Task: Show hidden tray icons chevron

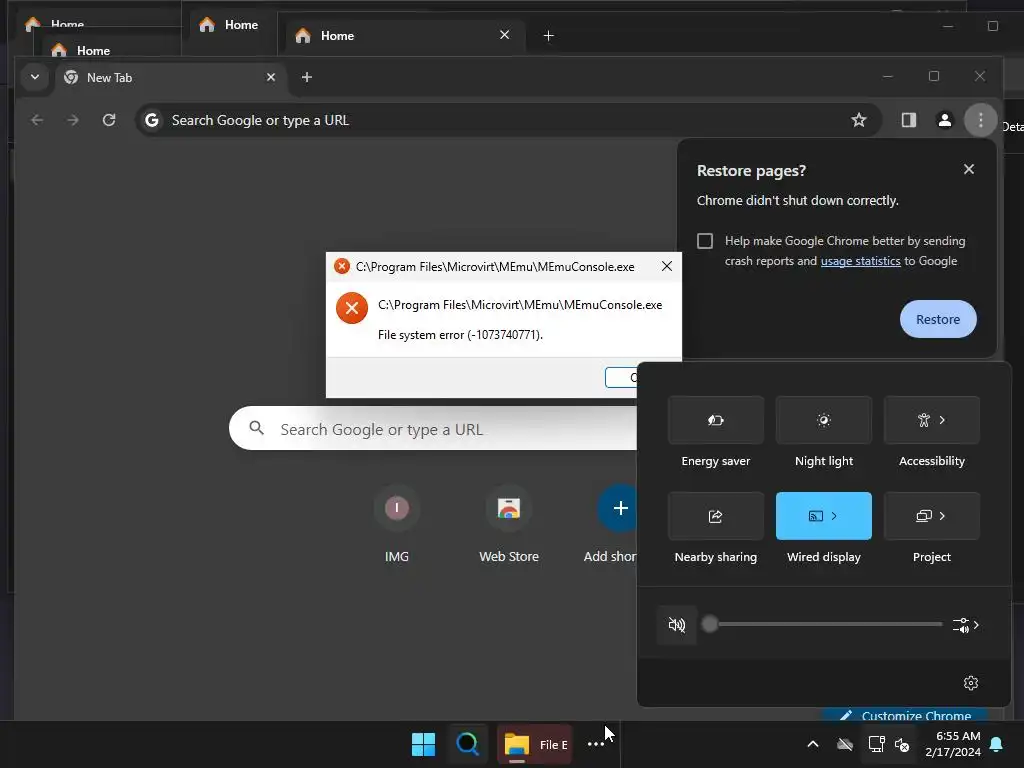Action: tap(813, 744)
